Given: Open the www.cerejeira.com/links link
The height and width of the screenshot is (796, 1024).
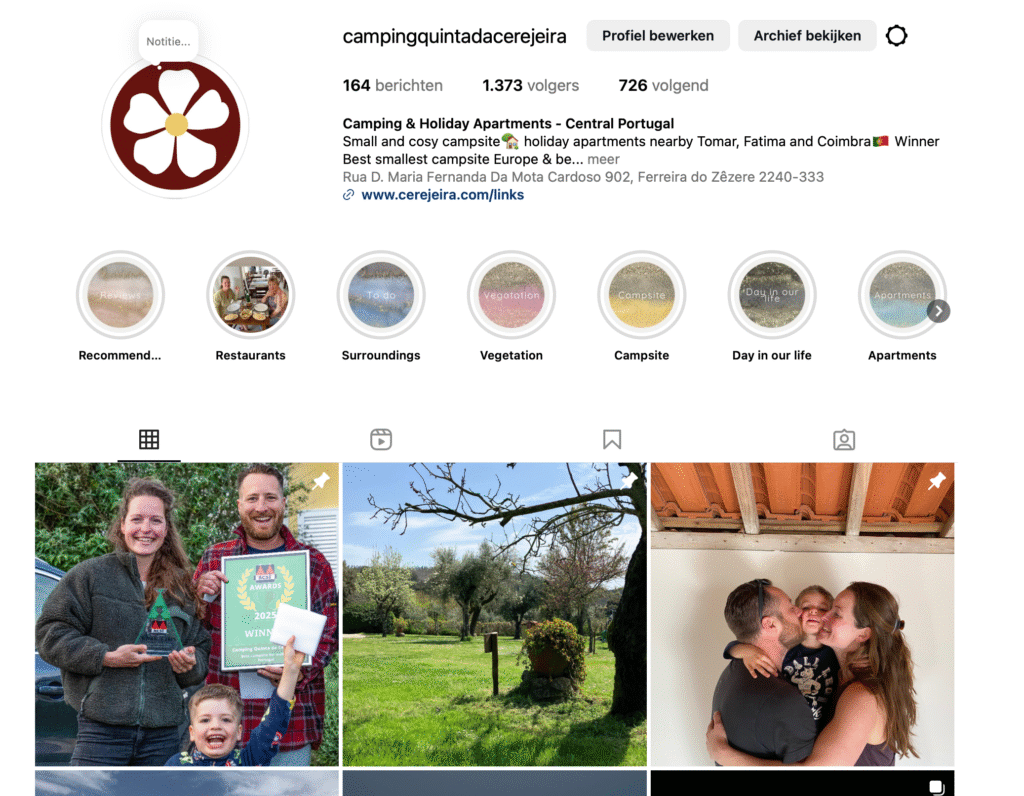Looking at the screenshot, I should tap(442, 195).
